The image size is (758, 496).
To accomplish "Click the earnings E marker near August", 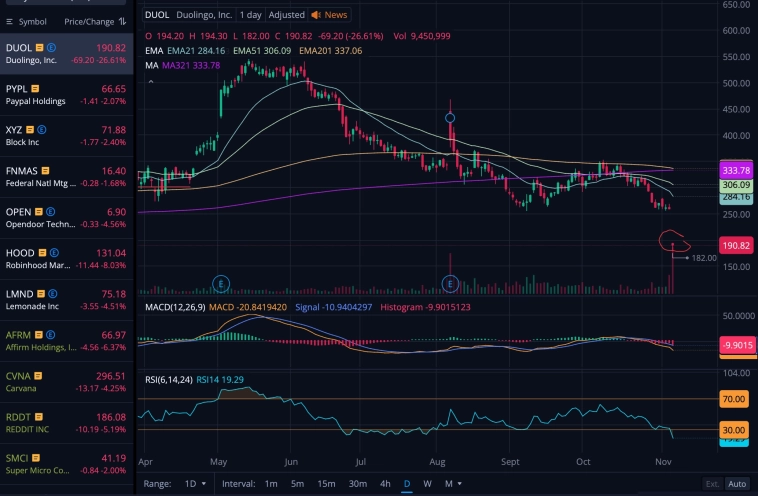I will (450, 284).
